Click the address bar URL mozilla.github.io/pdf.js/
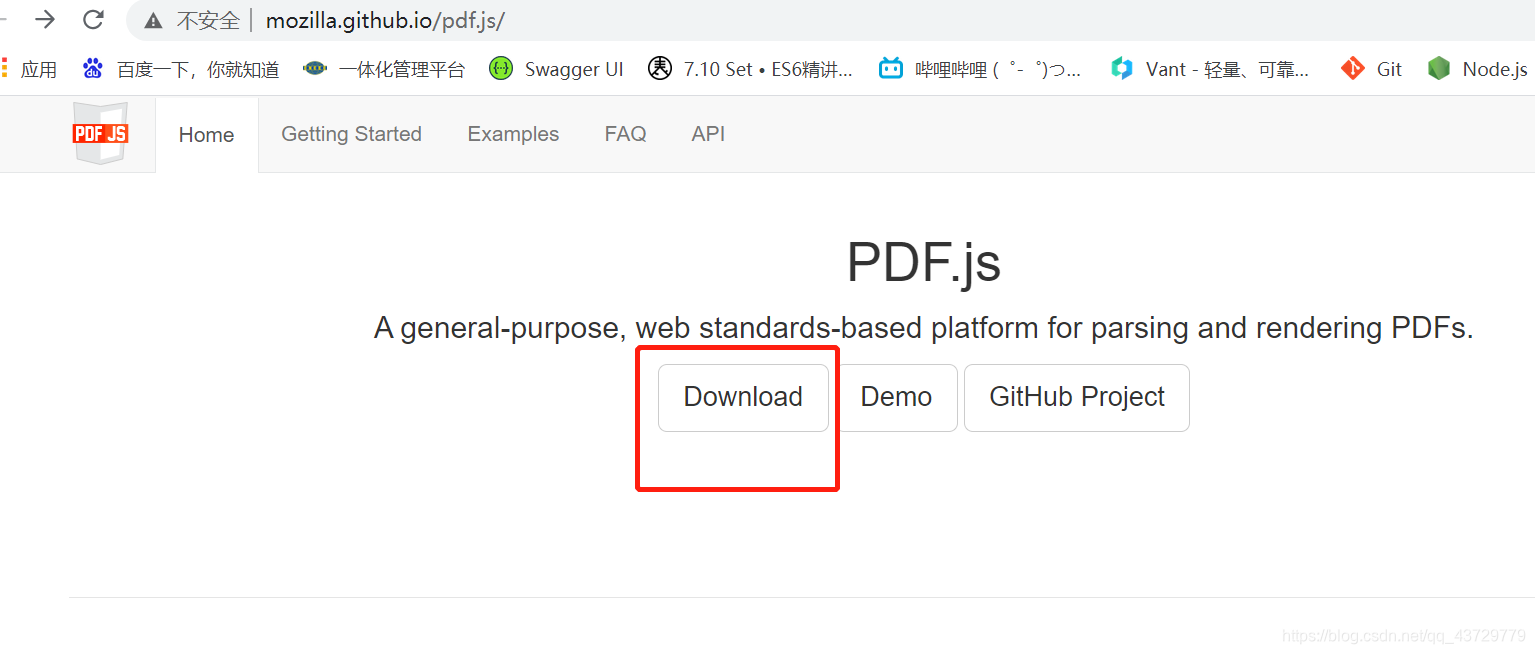This screenshot has width=1535, height=654. point(385,20)
